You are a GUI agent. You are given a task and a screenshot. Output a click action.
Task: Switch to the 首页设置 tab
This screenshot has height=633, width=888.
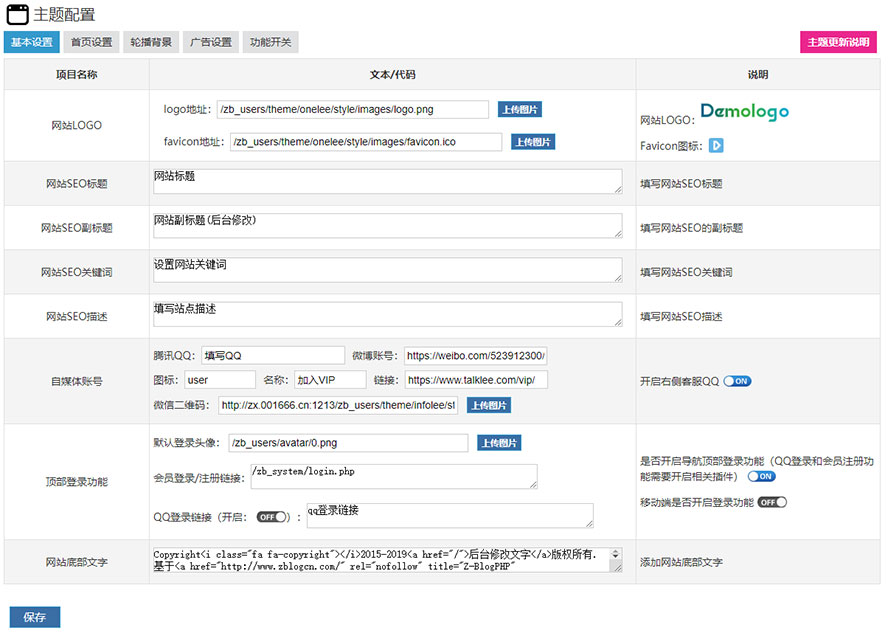tap(91, 42)
